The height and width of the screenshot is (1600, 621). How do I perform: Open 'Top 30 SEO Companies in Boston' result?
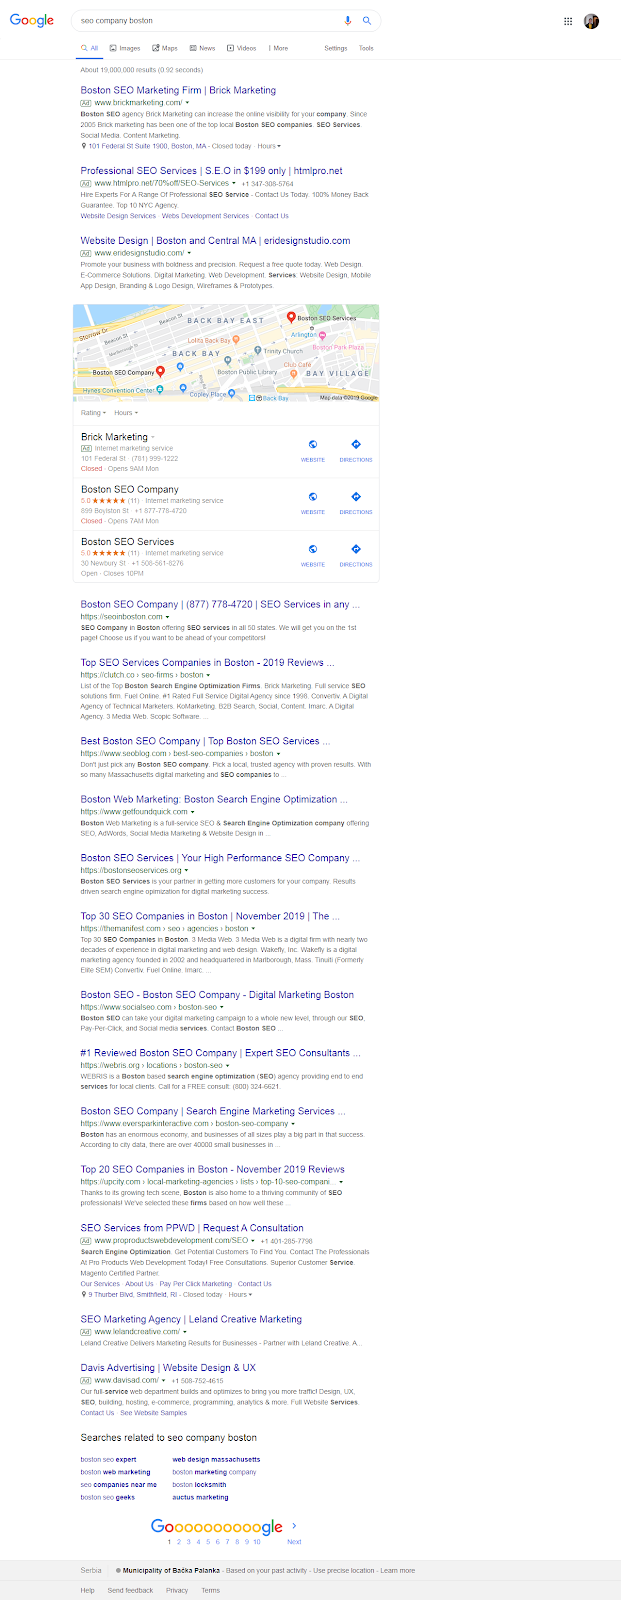211,916
